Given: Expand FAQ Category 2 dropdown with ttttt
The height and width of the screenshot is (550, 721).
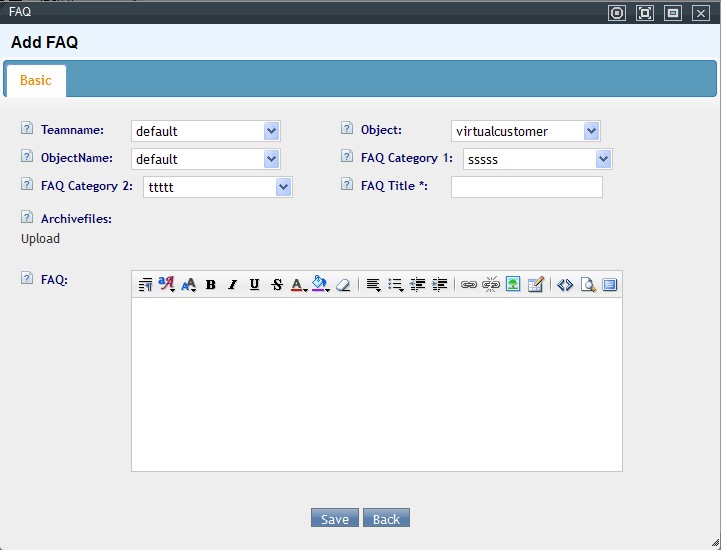Looking at the screenshot, I should [x=283, y=187].
